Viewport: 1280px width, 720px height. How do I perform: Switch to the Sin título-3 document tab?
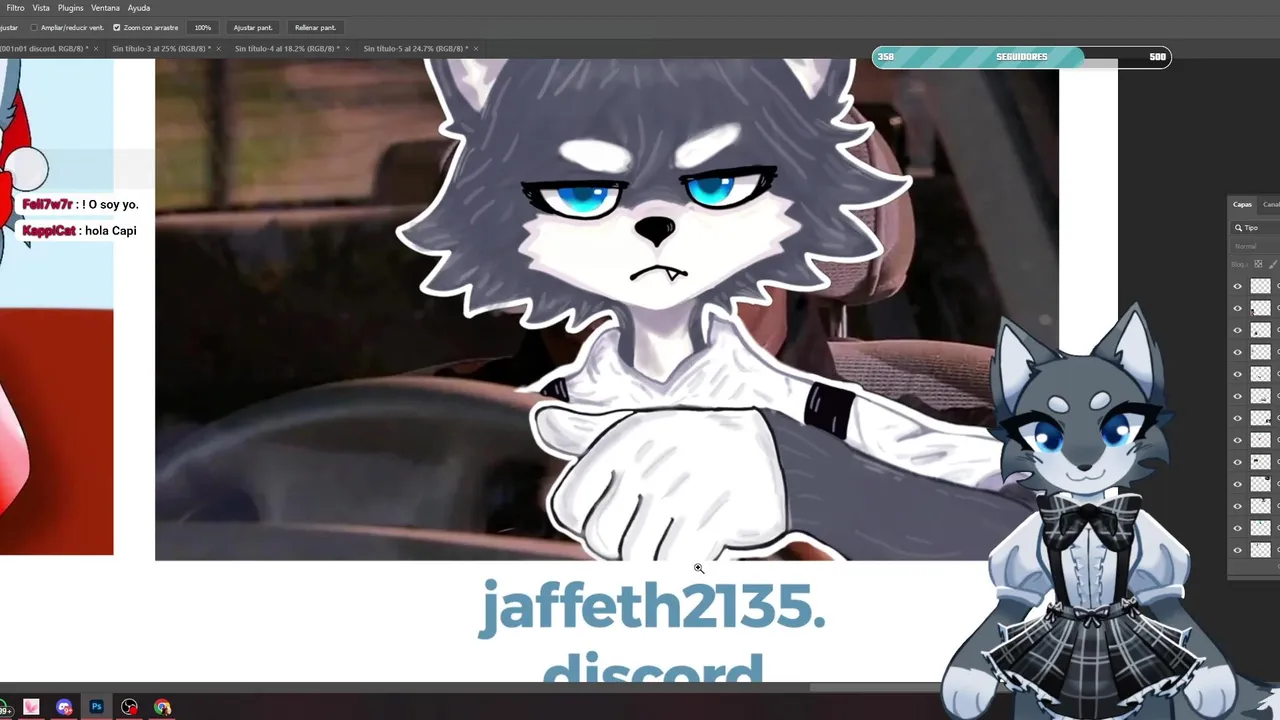162,48
